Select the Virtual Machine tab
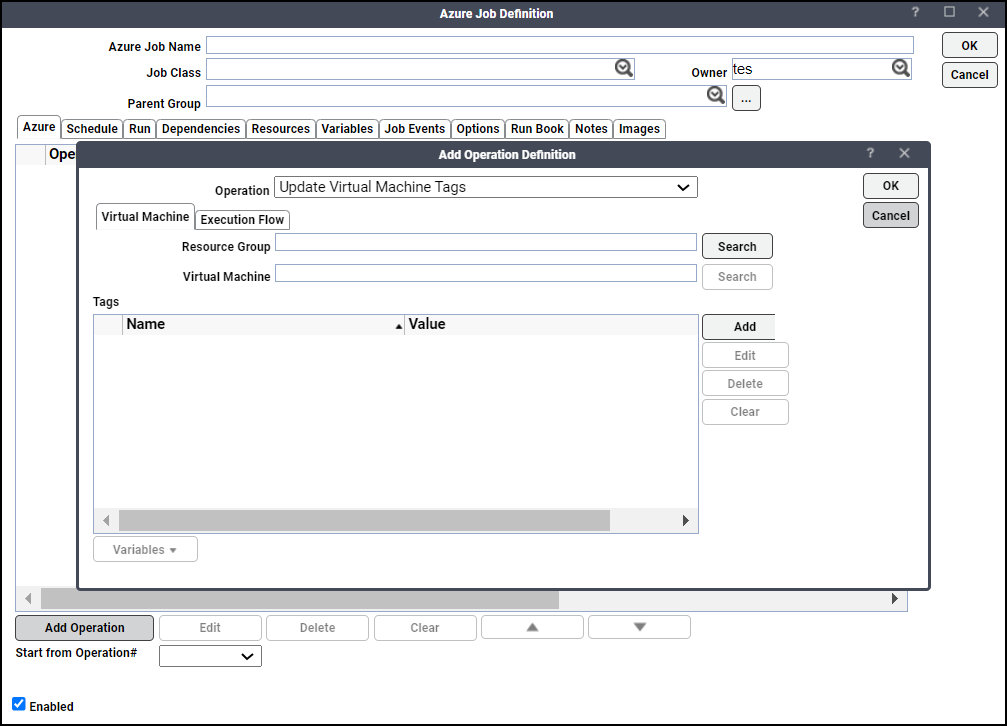 pos(145,217)
